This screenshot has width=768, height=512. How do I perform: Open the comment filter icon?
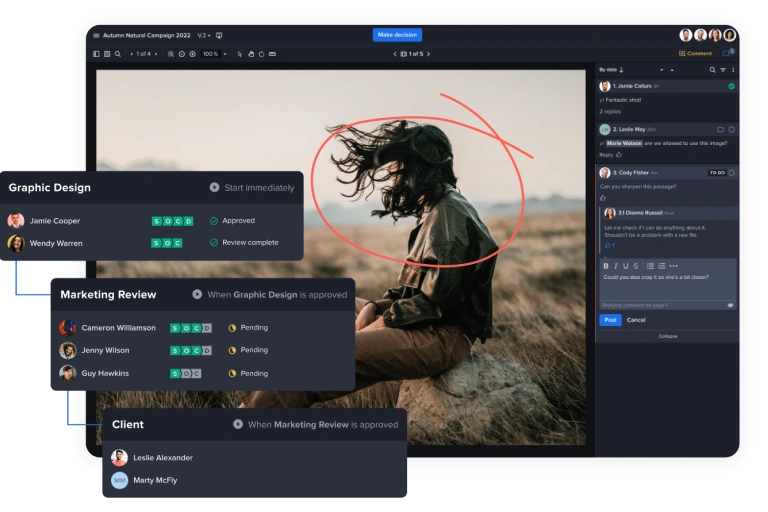tap(723, 70)
